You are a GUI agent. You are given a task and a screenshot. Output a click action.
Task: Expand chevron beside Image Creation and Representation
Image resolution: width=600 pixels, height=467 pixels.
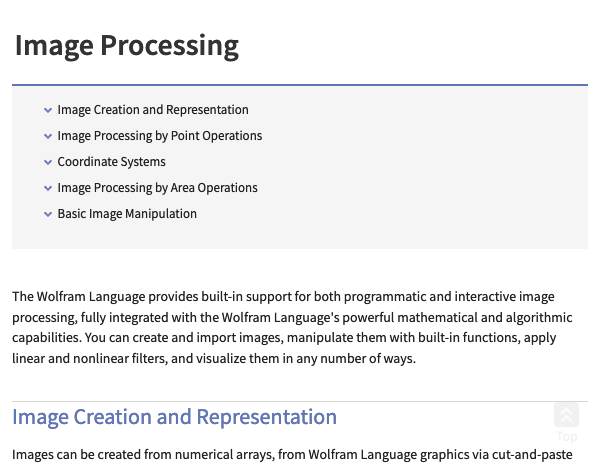tap(48, 110)
